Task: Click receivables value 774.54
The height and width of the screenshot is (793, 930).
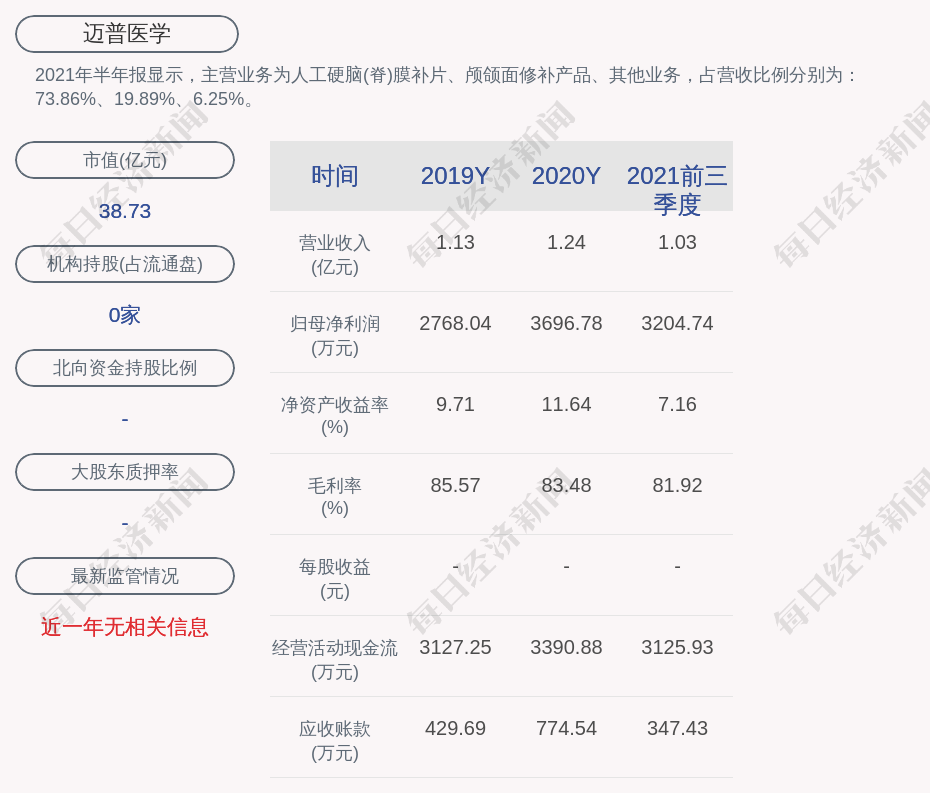Action: pos(566,728)
